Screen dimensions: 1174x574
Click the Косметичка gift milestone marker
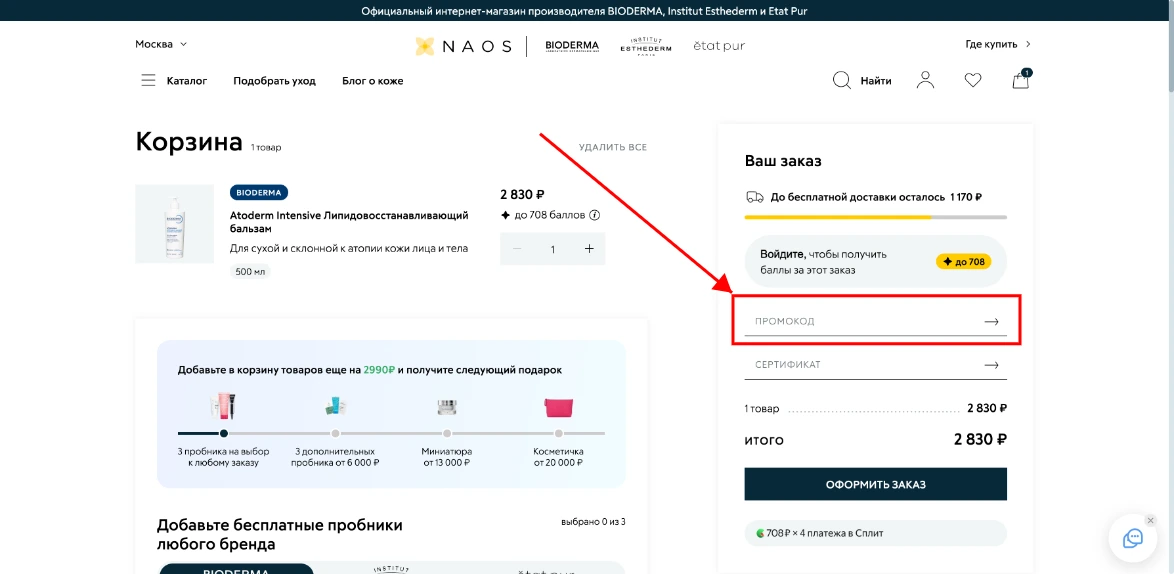click(x=559, y=433)
